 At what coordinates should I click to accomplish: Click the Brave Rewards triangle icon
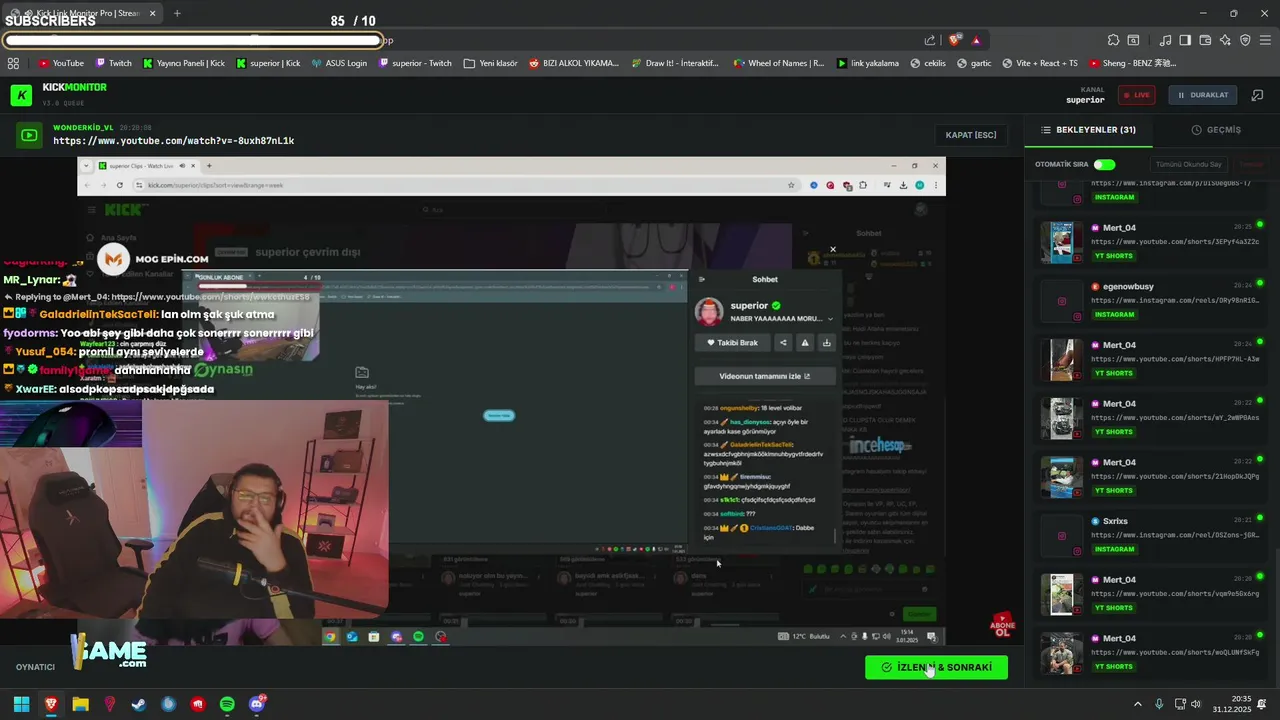976,40
